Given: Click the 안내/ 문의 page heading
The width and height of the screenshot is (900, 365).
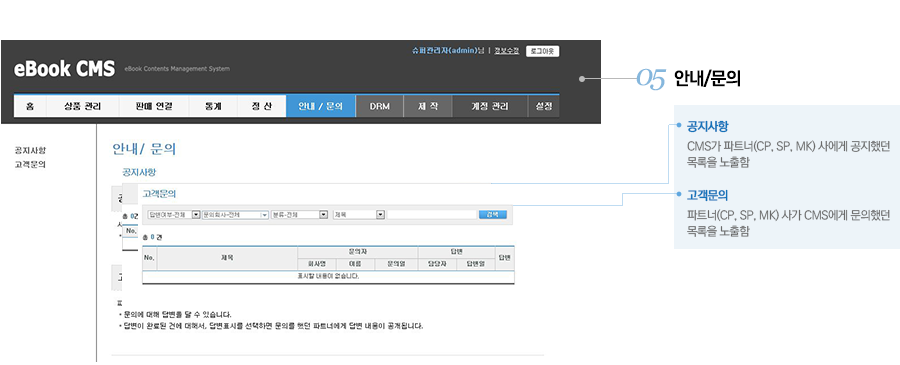Looking at the screenshot, I should pyautogui.click(x=144, y=149).
